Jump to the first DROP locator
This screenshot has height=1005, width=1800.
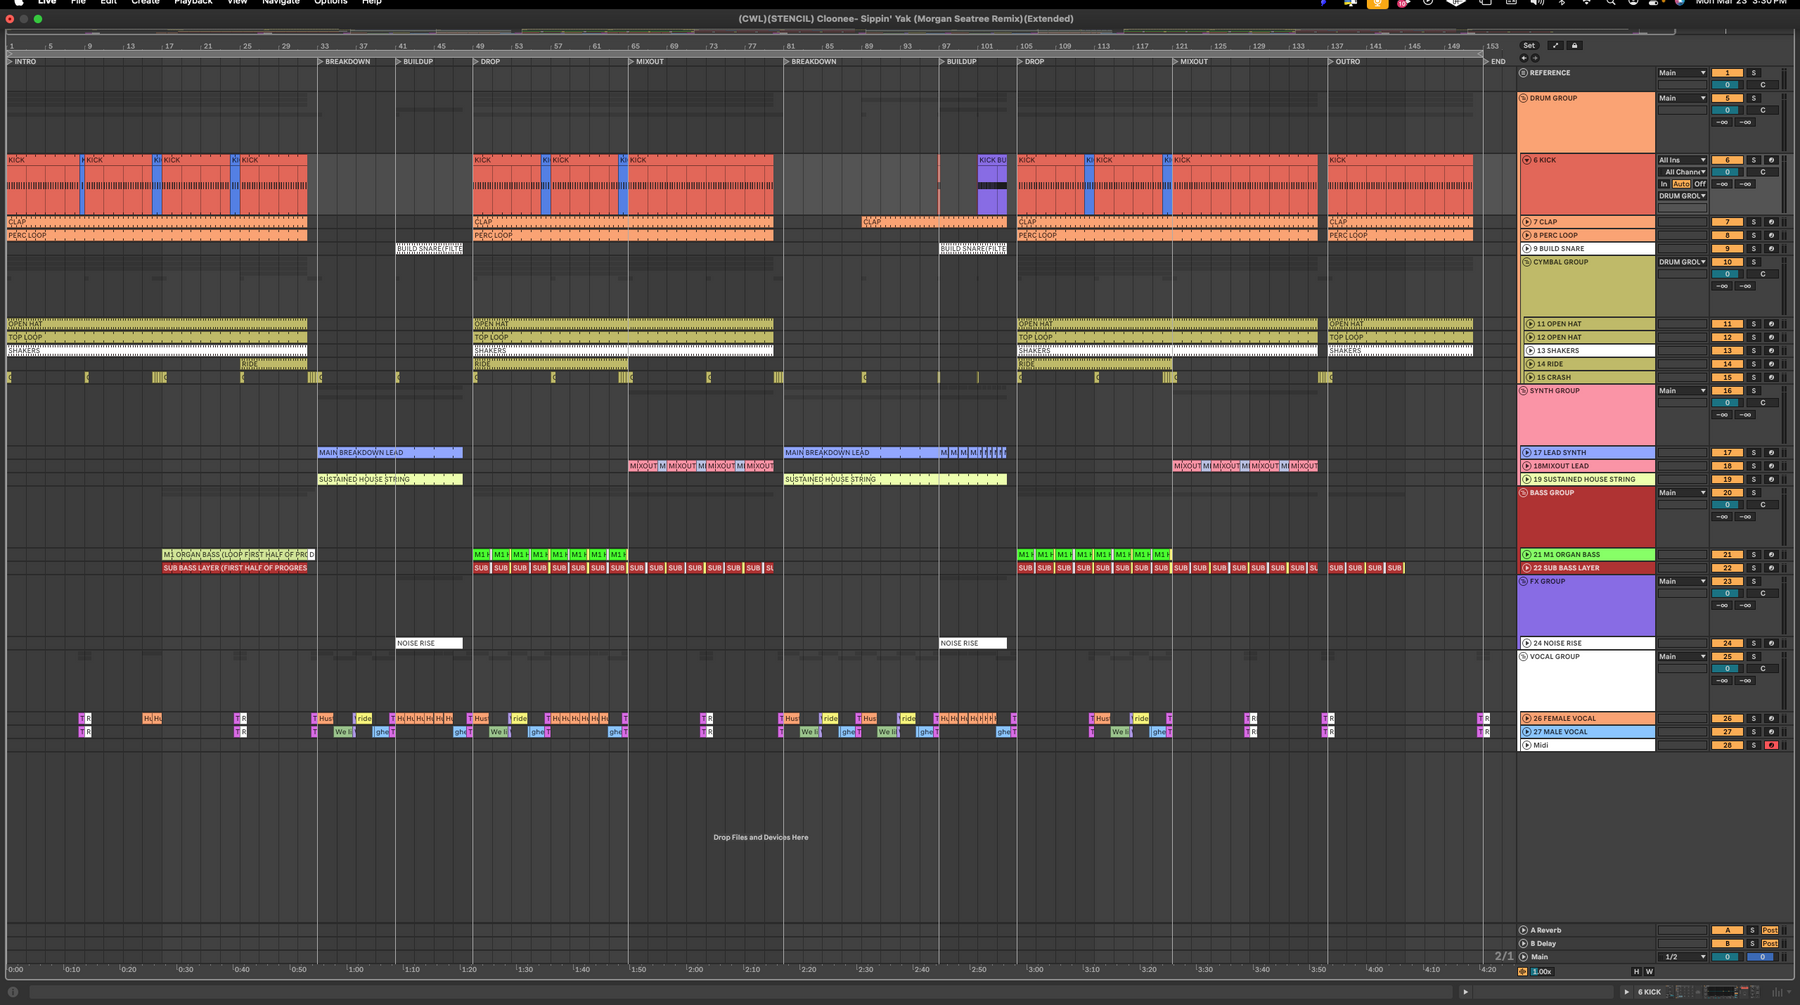pyautogui.click(x=487, y=61)
